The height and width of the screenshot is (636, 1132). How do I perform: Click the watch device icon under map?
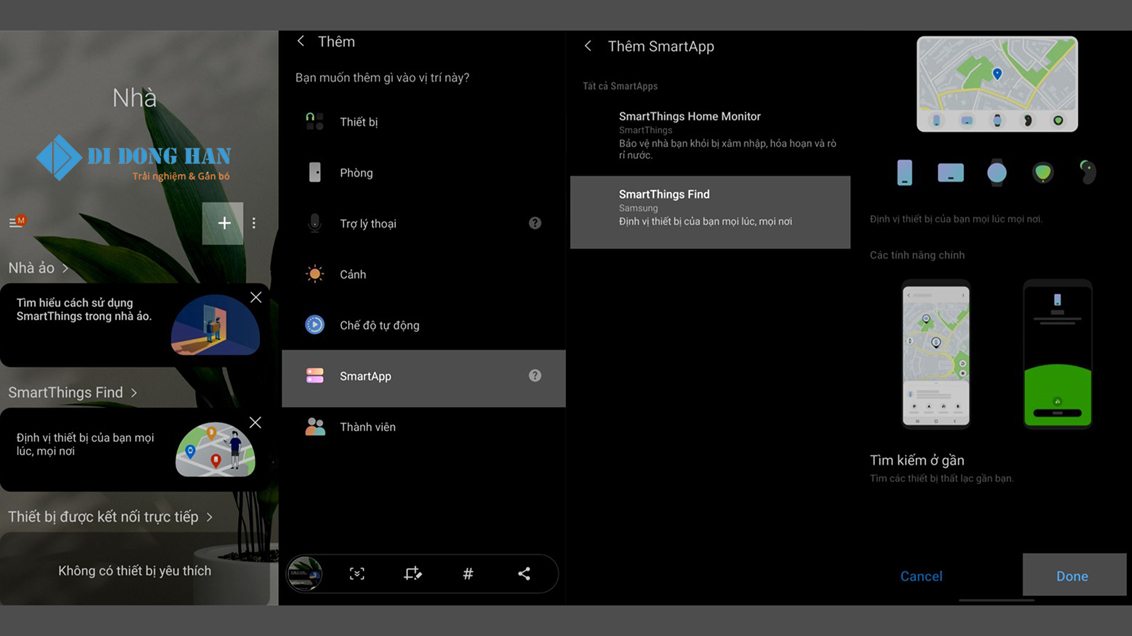click(997, 173)
